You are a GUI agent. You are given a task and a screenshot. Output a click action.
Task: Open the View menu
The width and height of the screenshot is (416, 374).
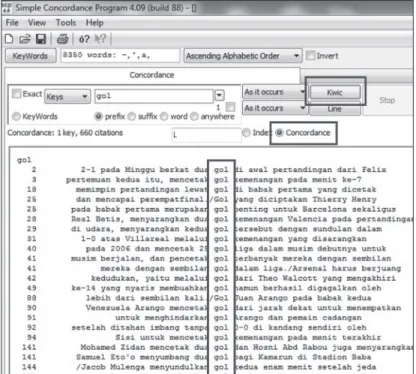coord(37,23)
